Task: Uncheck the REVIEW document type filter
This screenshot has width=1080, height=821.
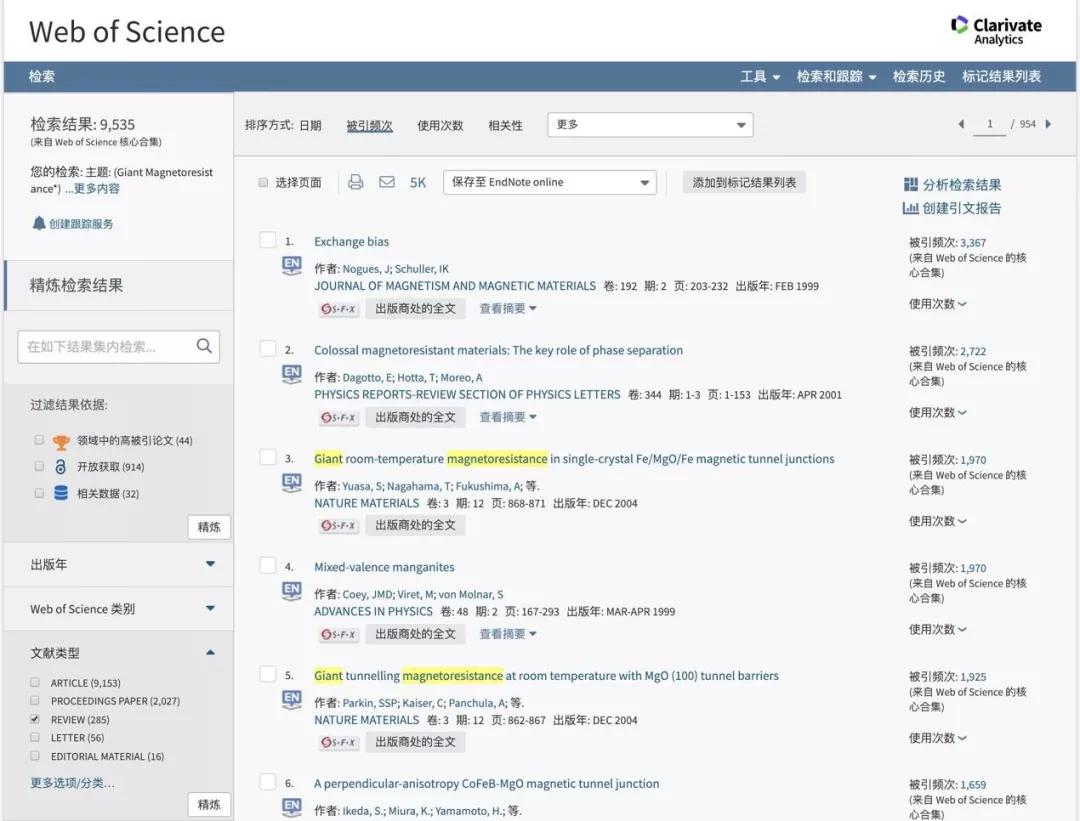Action: 33,718
